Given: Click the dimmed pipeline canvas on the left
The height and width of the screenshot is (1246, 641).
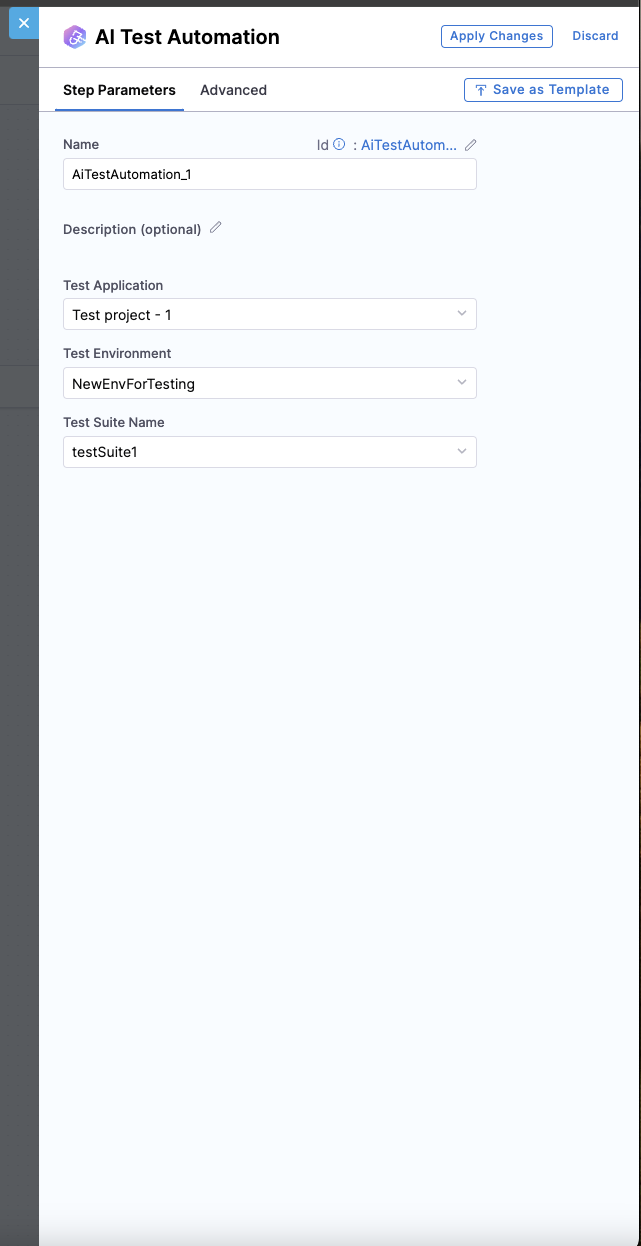Looking at the screenshot, I should pyautogui.click(x=18, y=600).
